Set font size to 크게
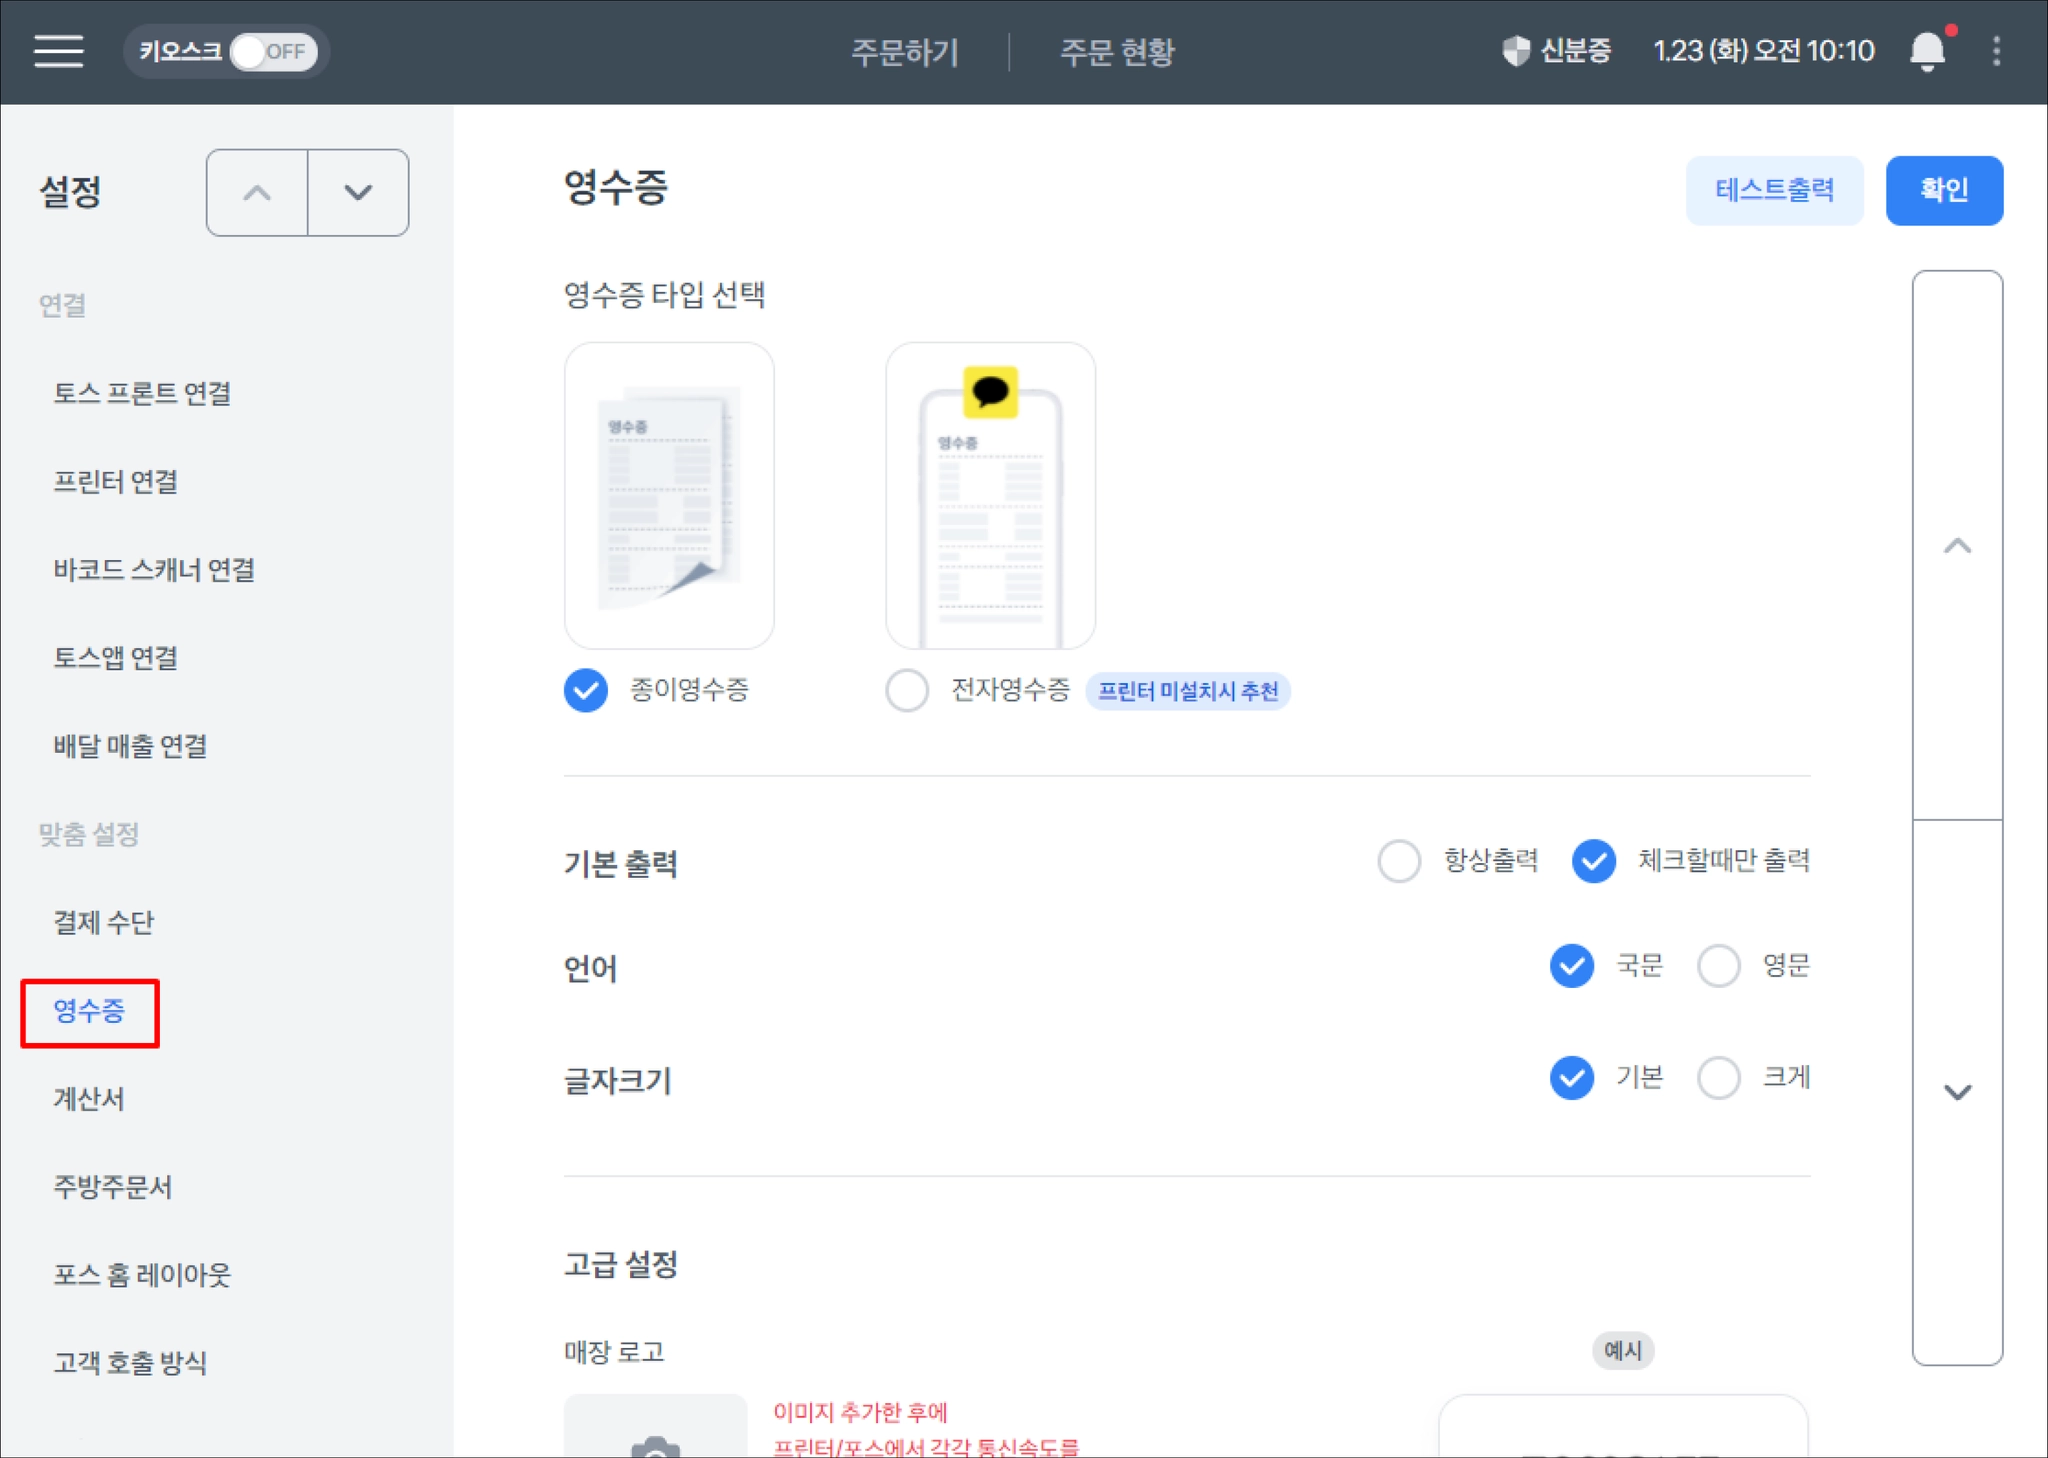Screen dimensions: 2048x1458 (1719, 1078)
